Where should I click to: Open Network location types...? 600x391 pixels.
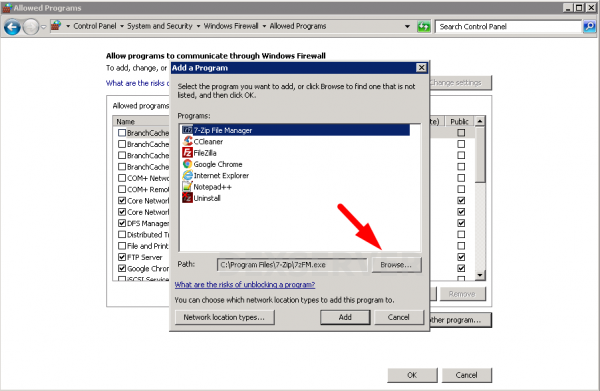224,317
